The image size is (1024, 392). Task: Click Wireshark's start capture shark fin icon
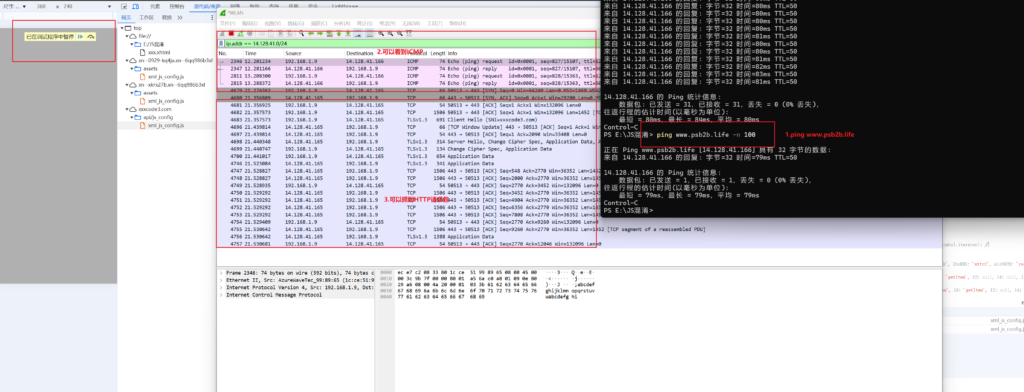222,33
